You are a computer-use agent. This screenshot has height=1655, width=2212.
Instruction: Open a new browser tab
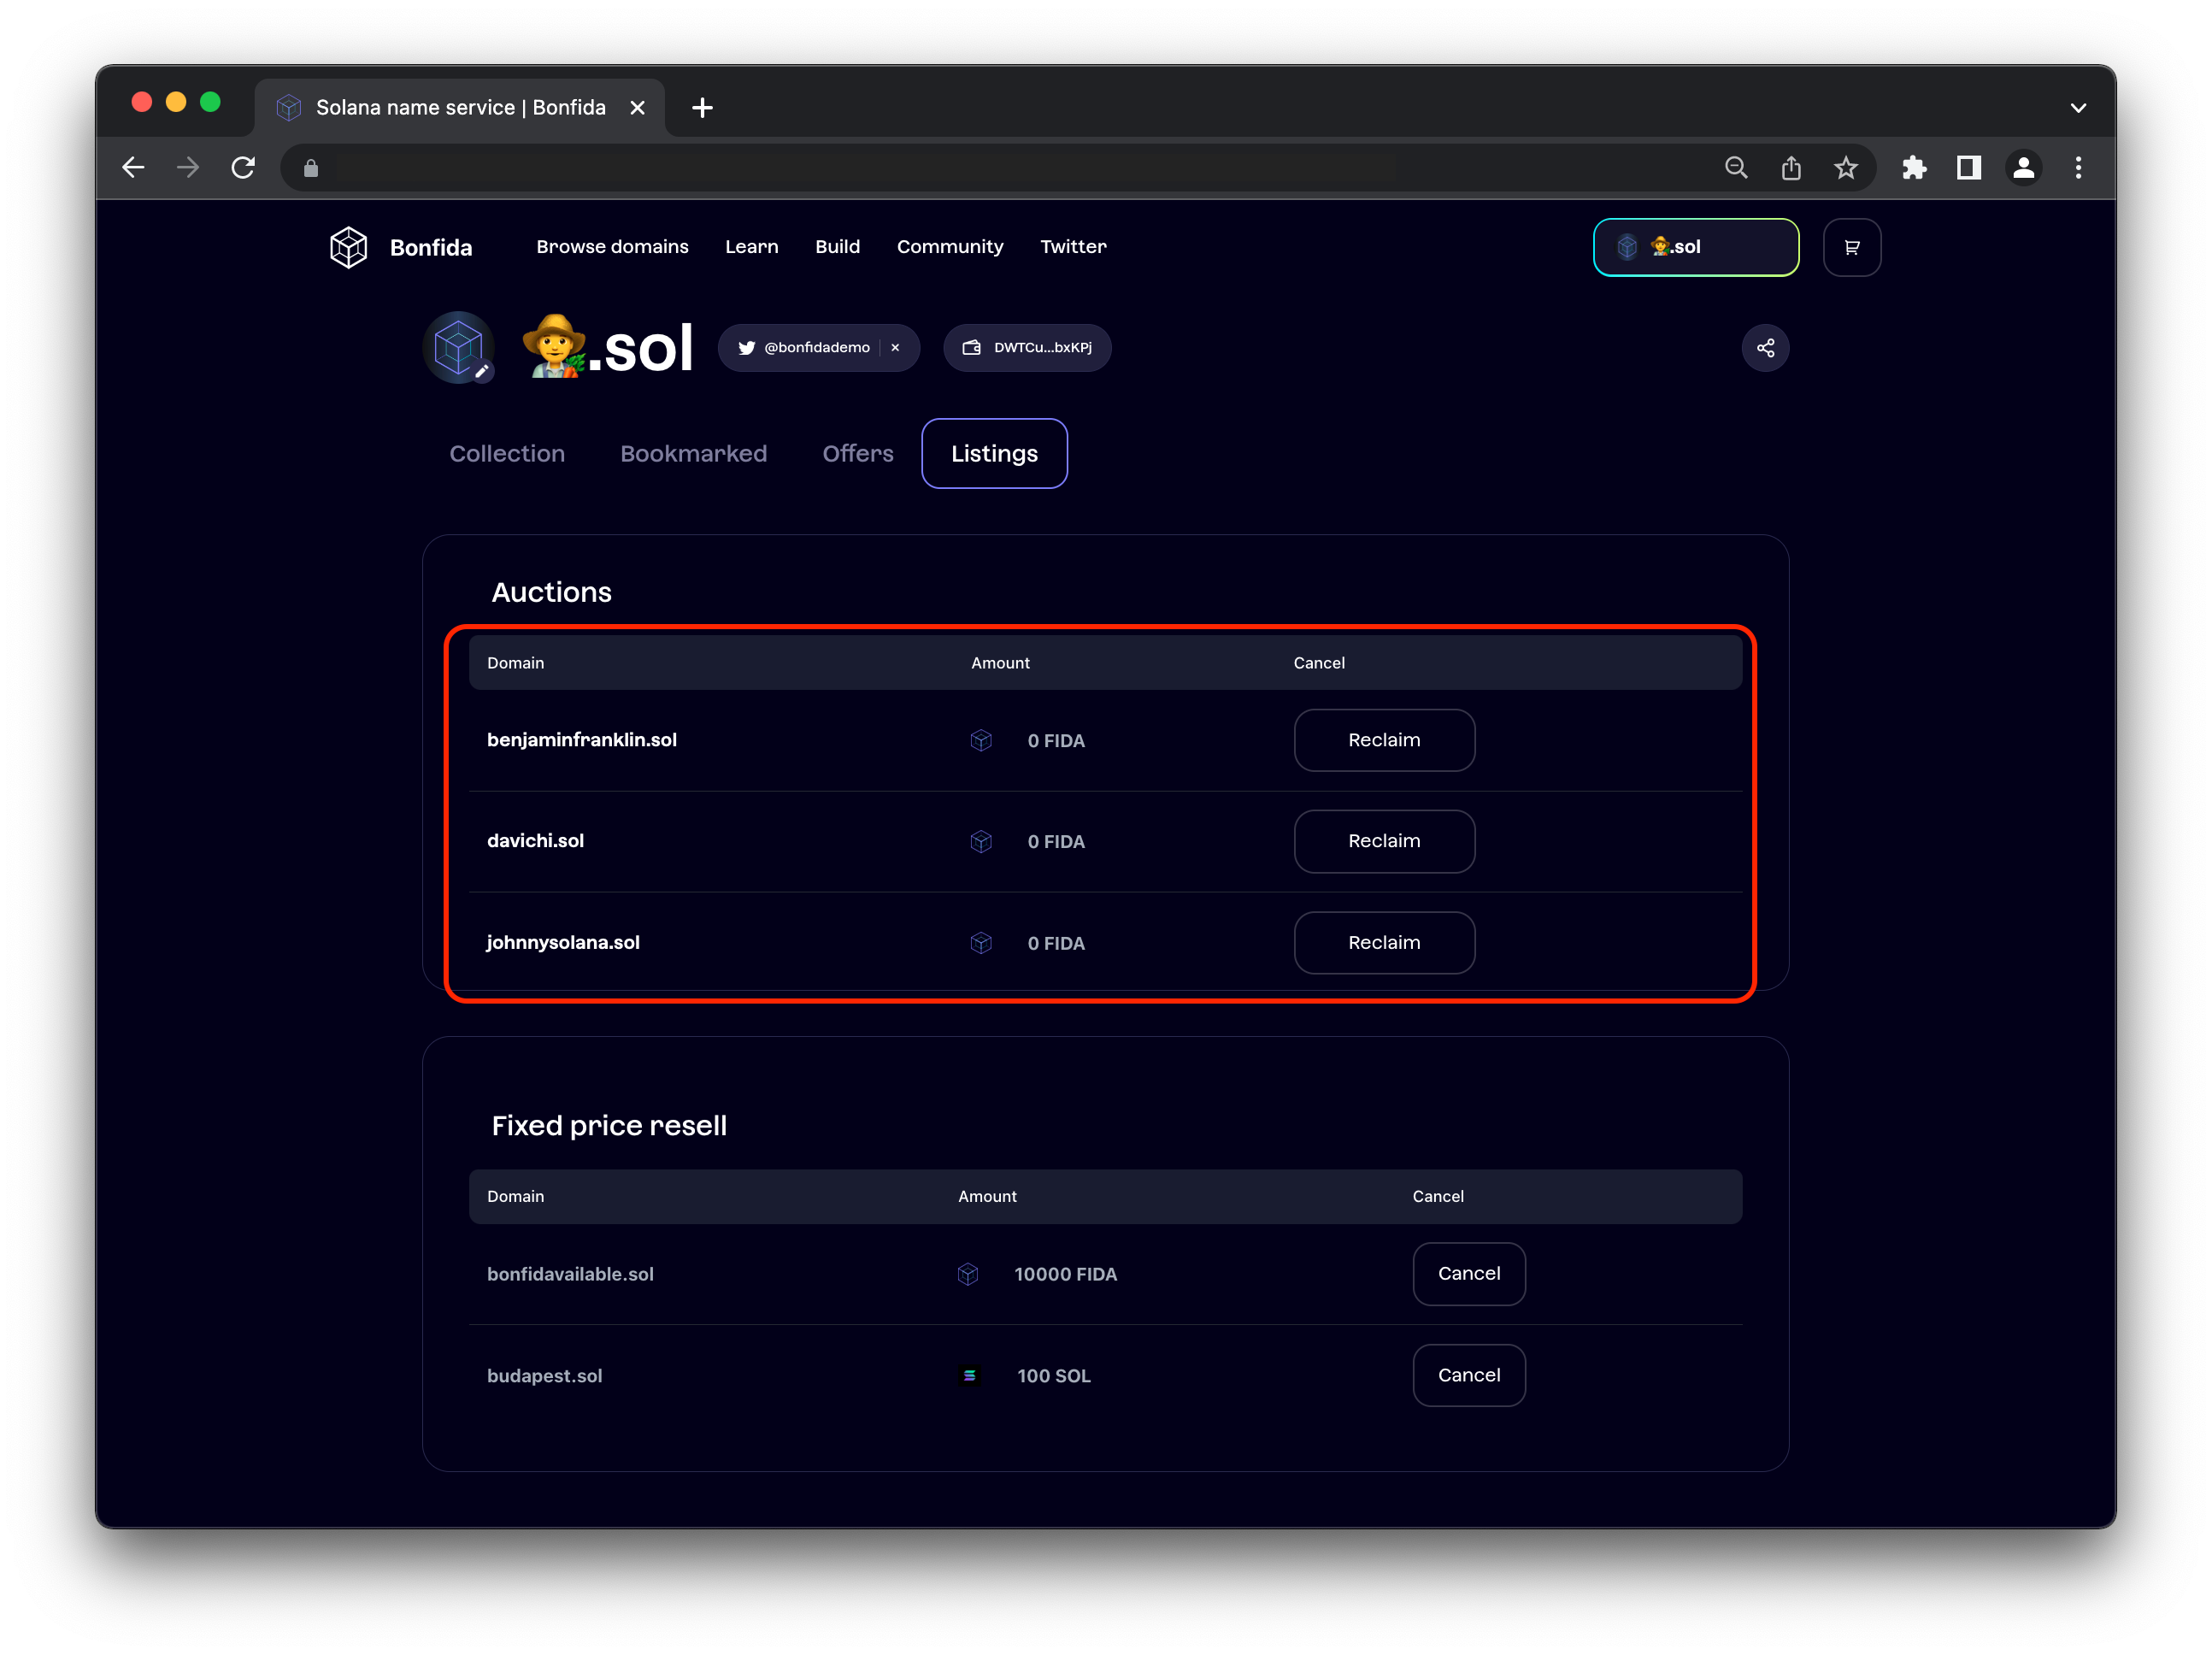(702, 108)
